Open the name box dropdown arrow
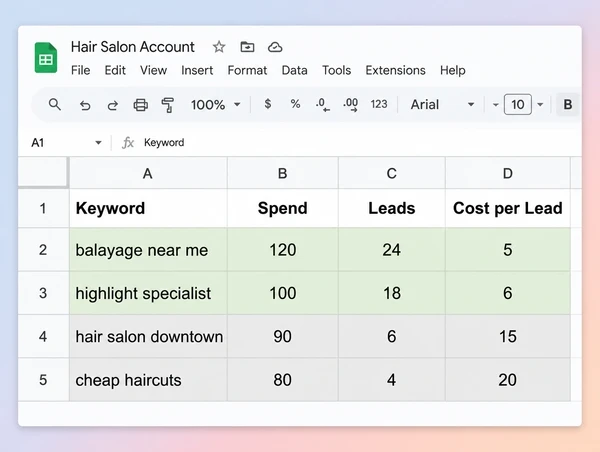 tap(98, 143)
